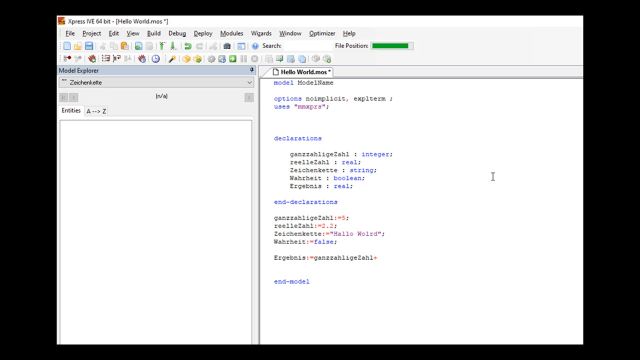640x360 pixels.
Task: Click the text 'end-model' in the editor
Action: (291, 282)
